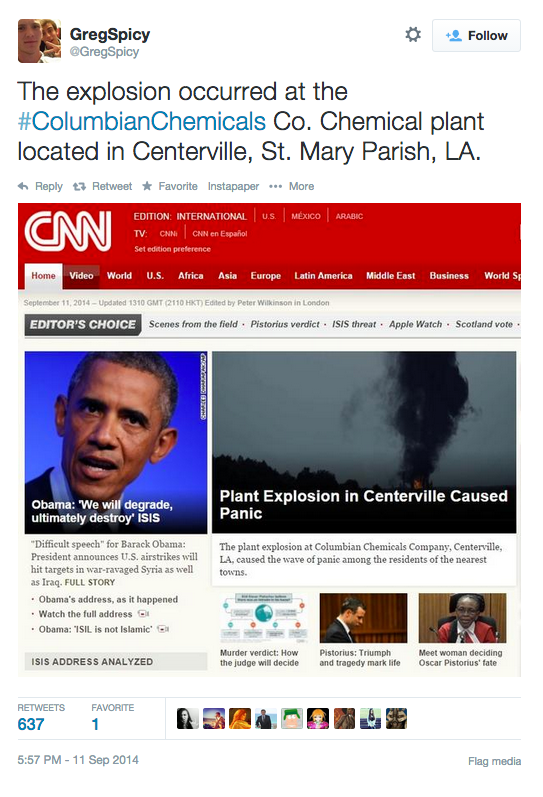Open green hat cartoon retweeter avatar
The image size is (543, 797).
tap(292, 719)
